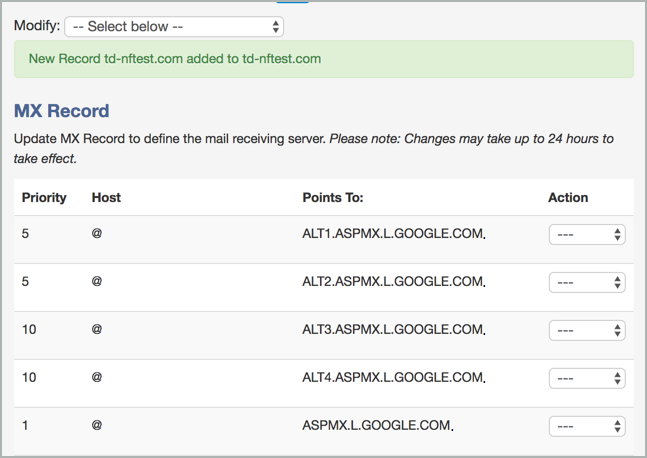Click the @ host of the ALT1 row
This screenshot has width=647, height=458.
[x=97, y=234]
